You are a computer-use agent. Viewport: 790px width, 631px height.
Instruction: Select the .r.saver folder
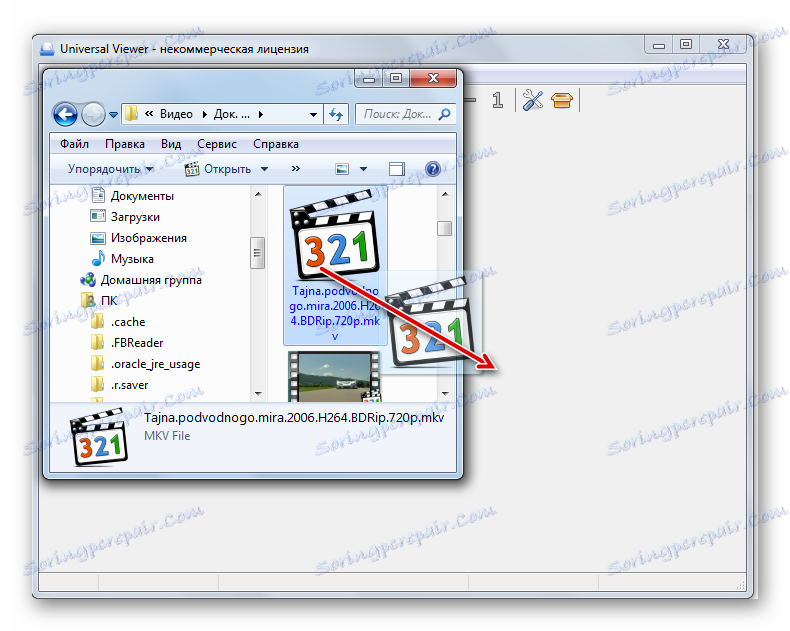pos(129,385)
